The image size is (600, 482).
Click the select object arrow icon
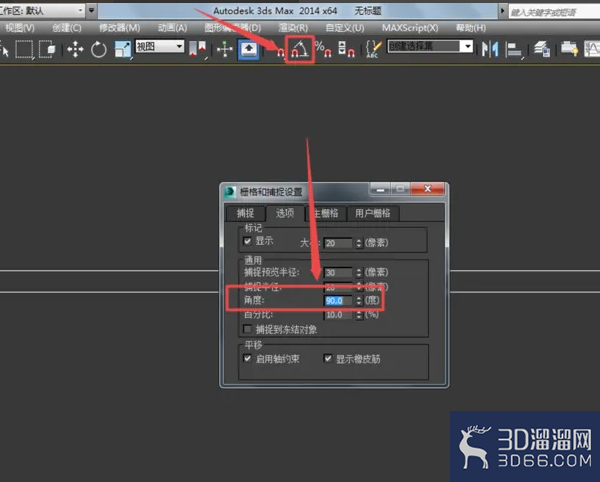point(5,49)
